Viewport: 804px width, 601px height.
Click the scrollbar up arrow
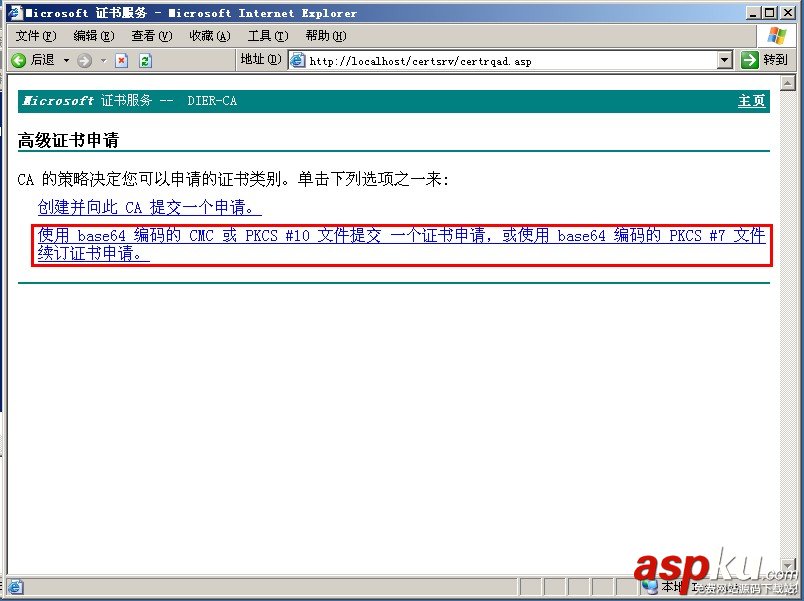click(787, 83)
